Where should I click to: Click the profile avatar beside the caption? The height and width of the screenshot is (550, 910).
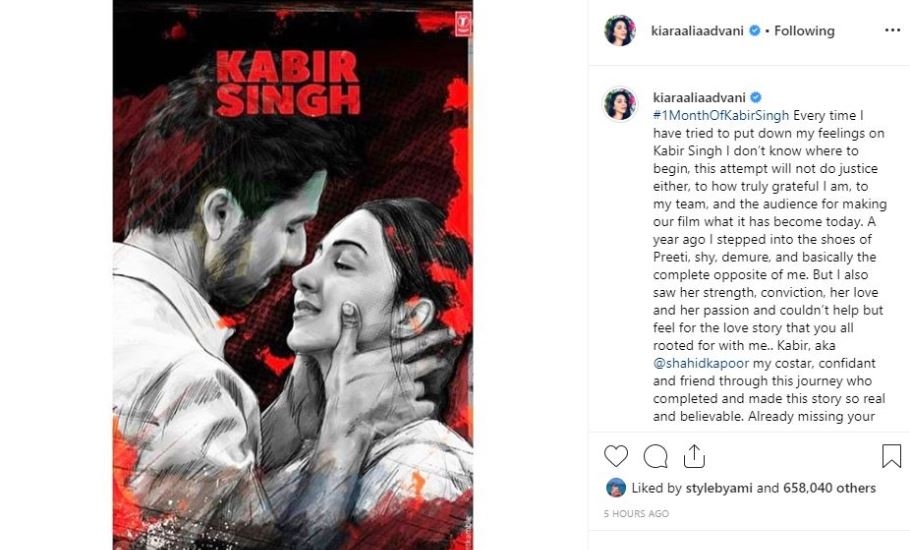coord(620,104)
